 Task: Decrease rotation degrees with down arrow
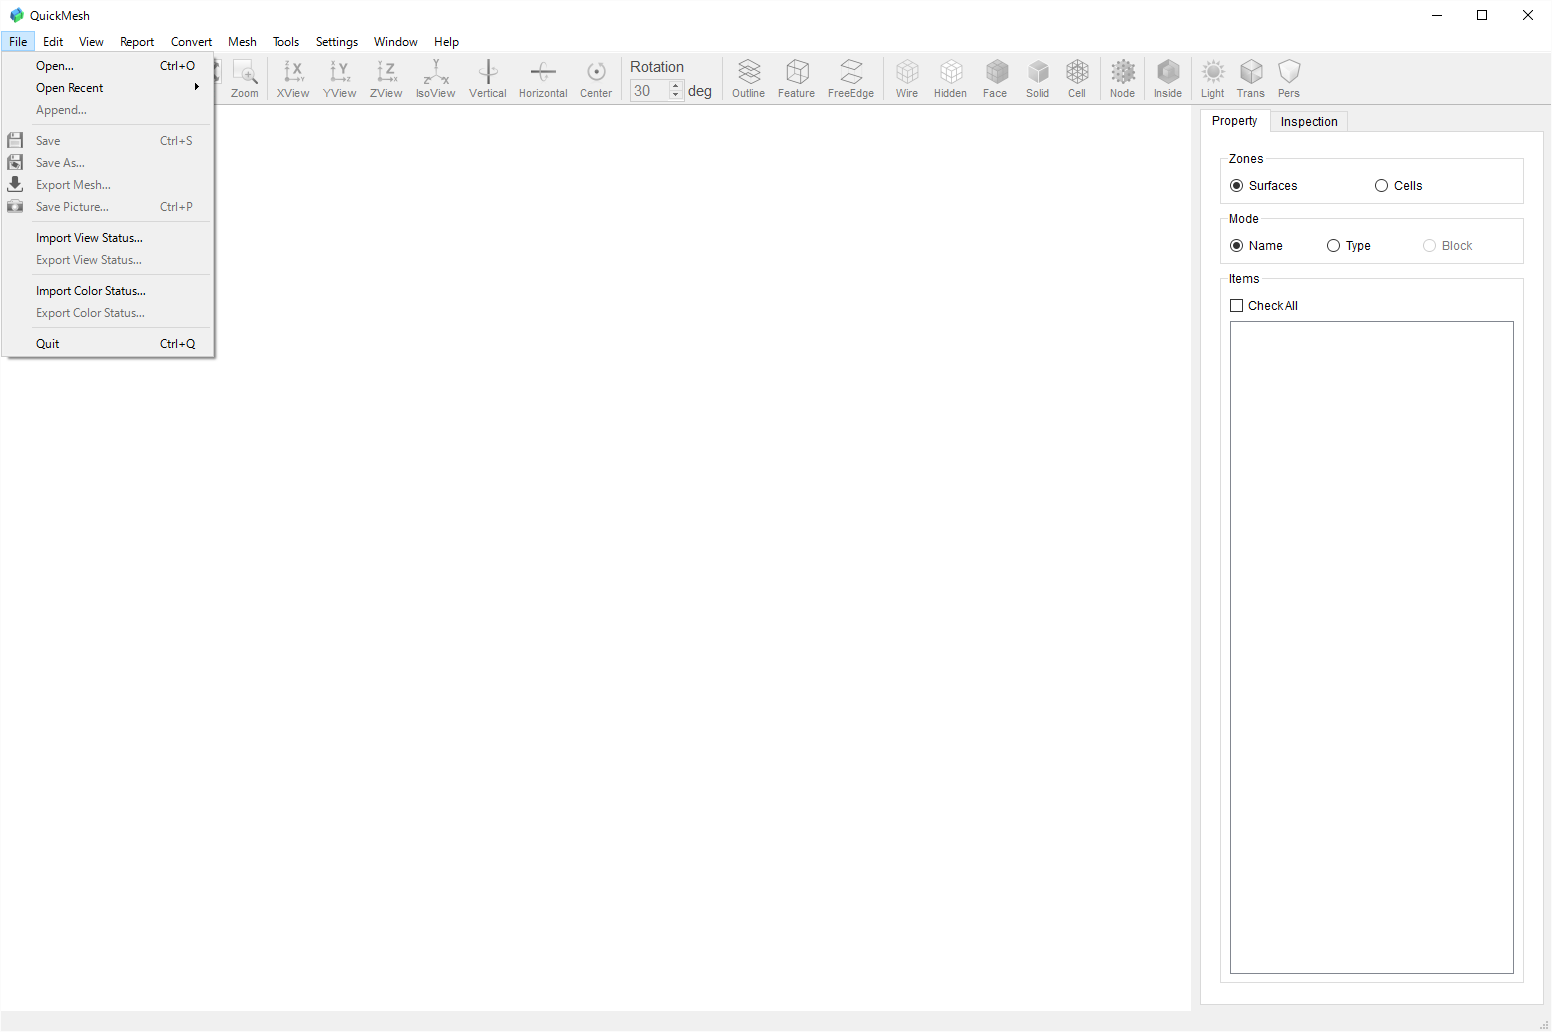click(676, 95)
